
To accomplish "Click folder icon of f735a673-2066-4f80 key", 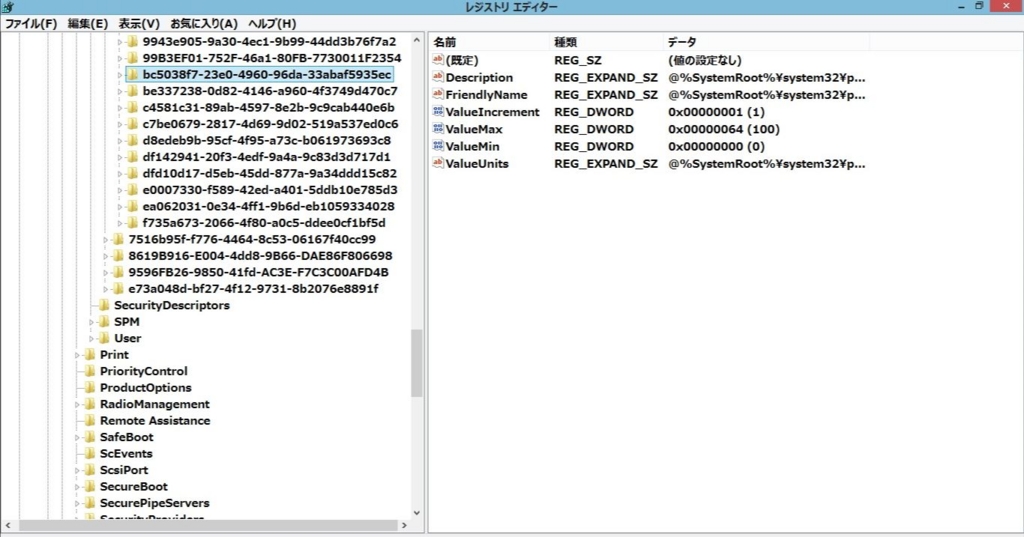I will pyautogui.click(x=133, y=223).
